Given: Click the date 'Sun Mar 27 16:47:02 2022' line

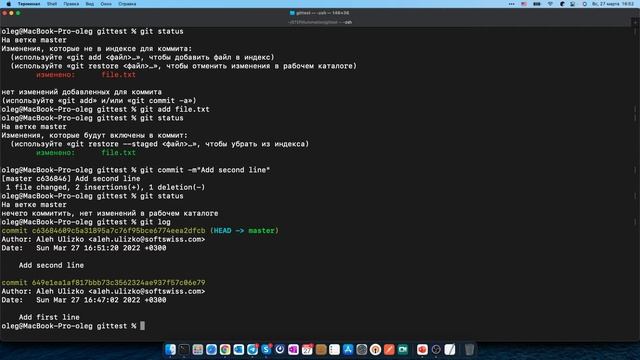Looking at the screenshot, I should pyautogui.click(x=84, y=300).
